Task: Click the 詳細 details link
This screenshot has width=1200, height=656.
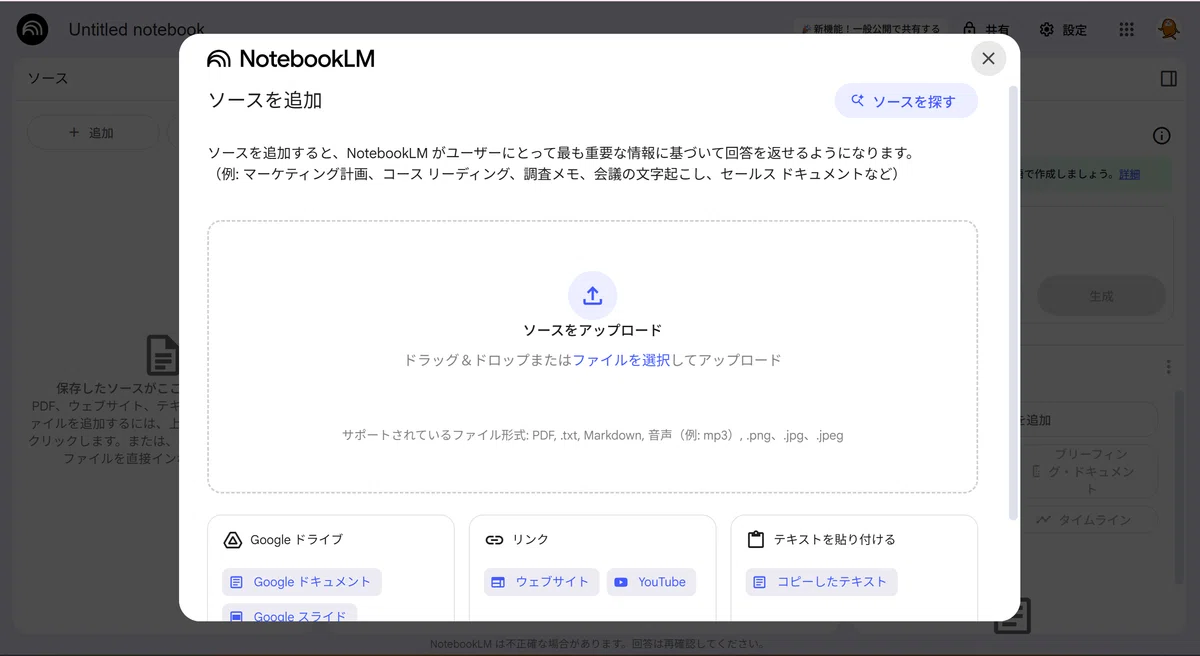Action: point(1129,174)
